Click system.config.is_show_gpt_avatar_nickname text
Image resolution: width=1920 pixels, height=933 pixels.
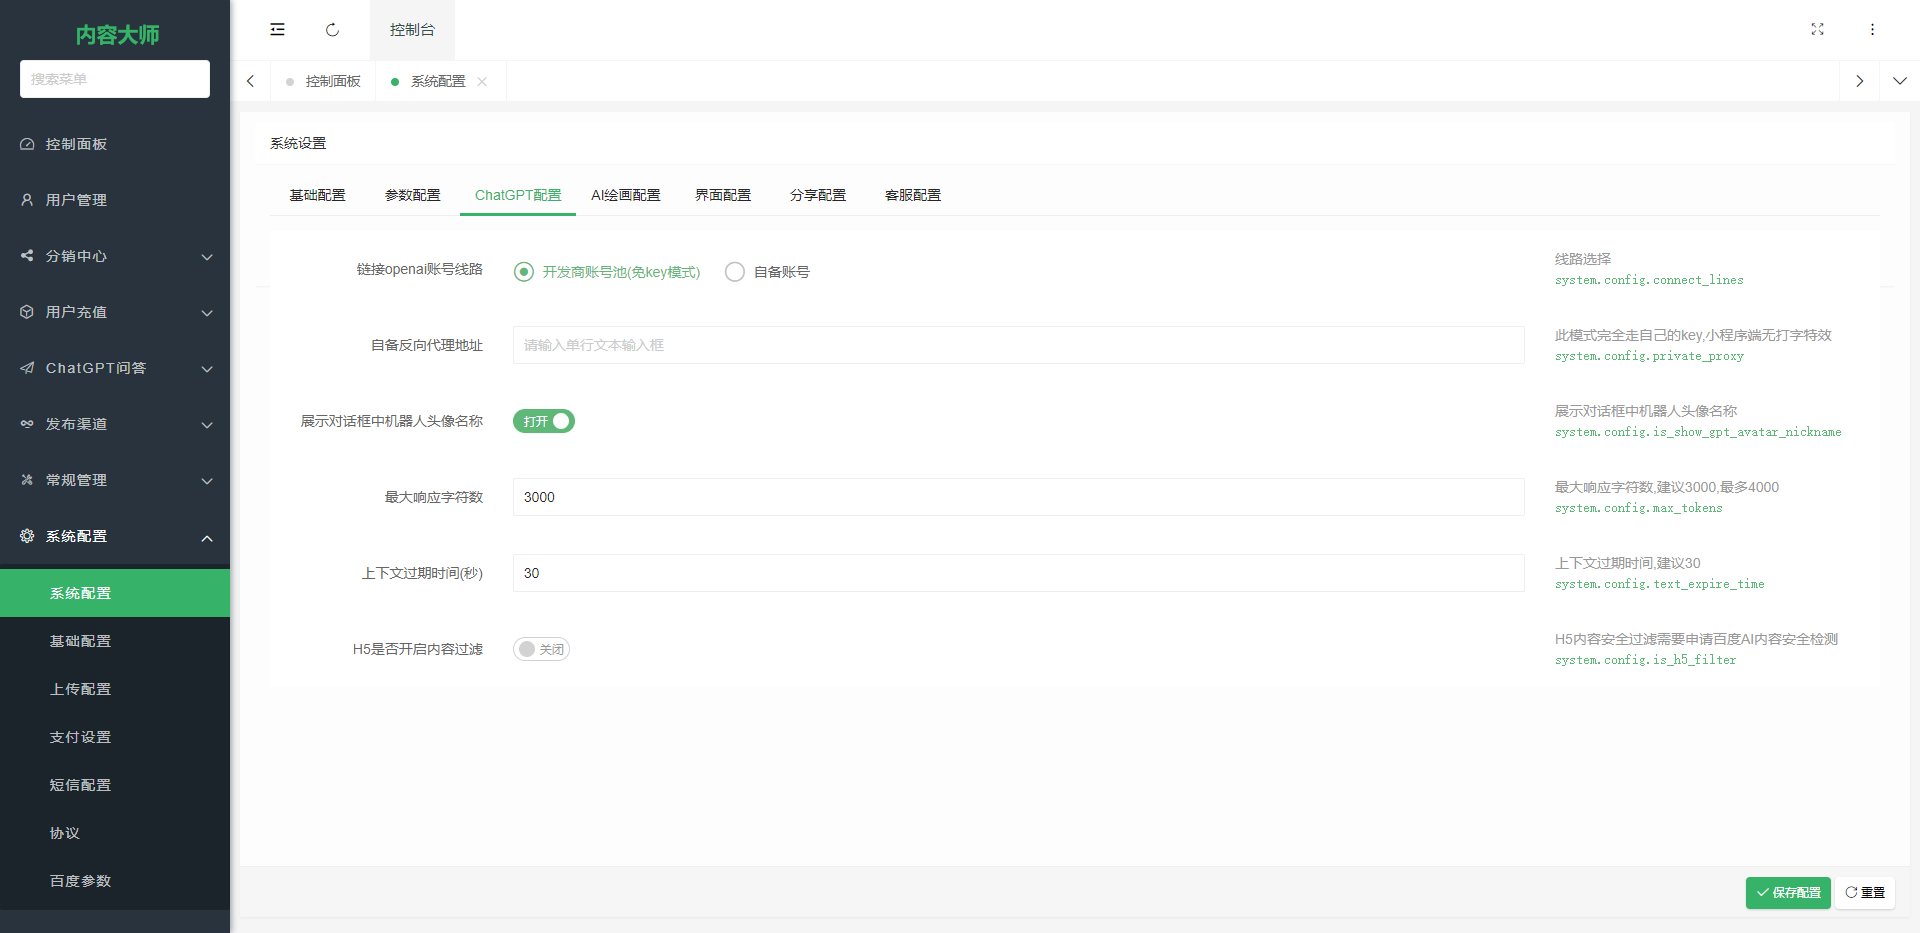pos(1698,432)
